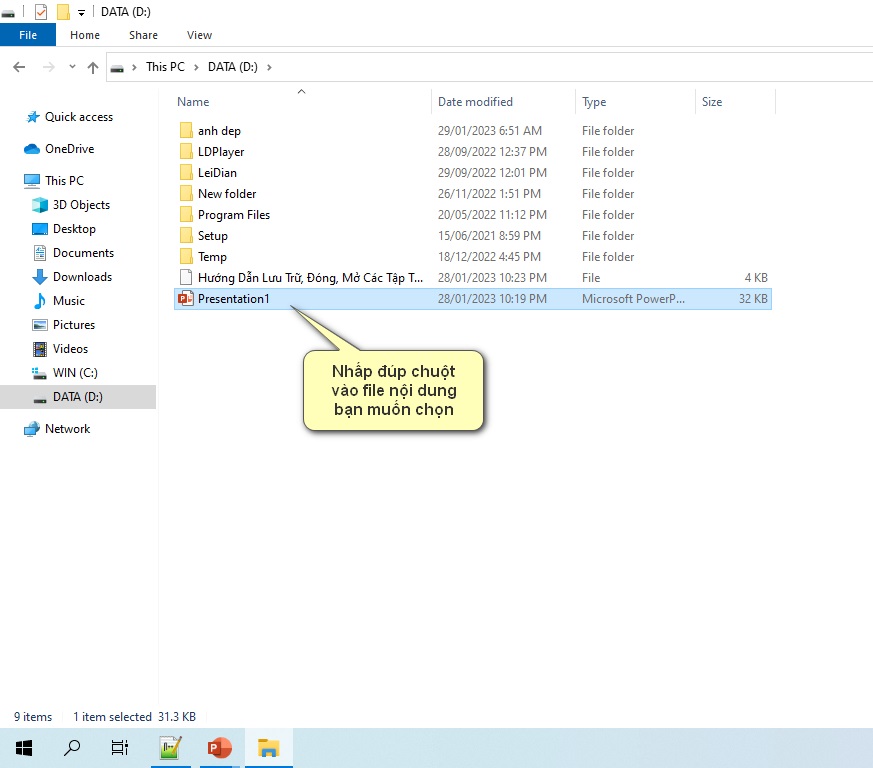Click DATA (D:) in the address bar
Screen dimensions: 873x768
coord(233,67)
